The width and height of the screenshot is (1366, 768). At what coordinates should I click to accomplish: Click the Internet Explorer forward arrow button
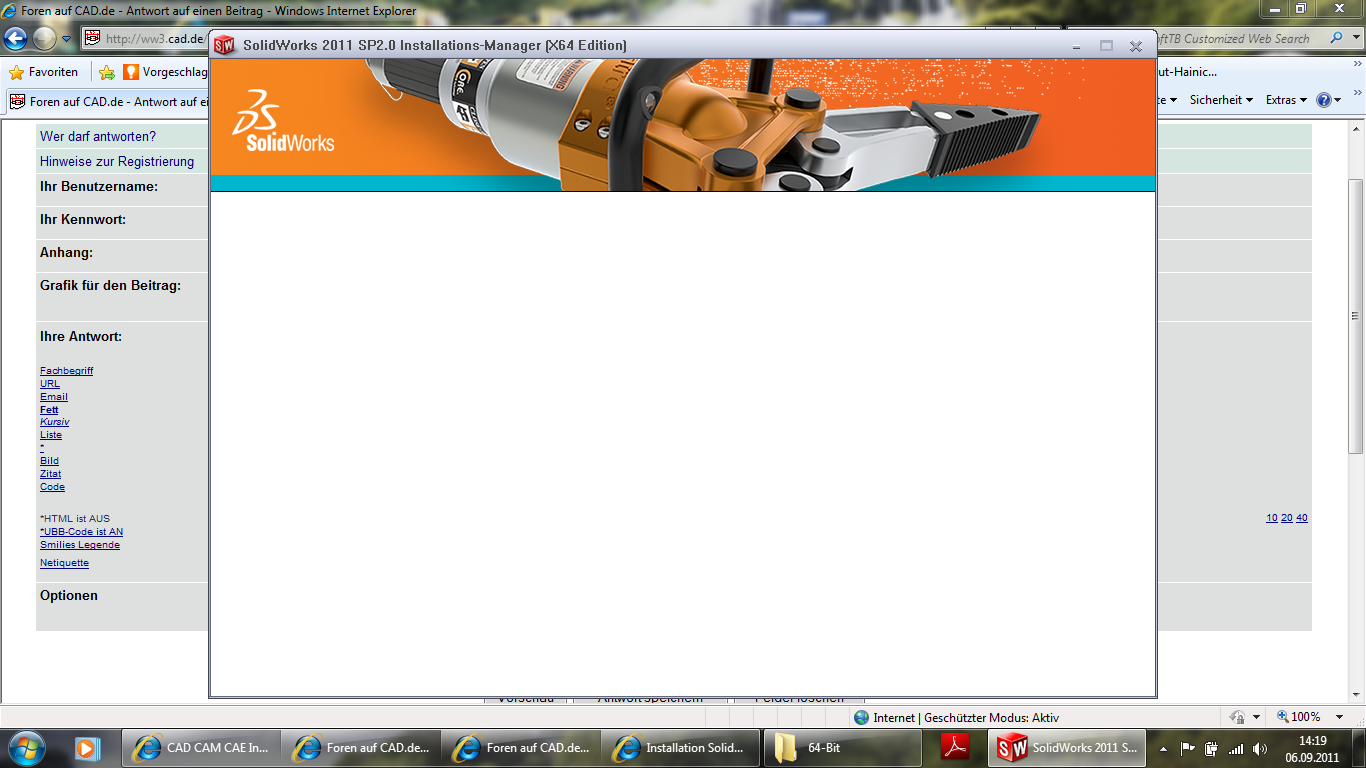(44, 39)
